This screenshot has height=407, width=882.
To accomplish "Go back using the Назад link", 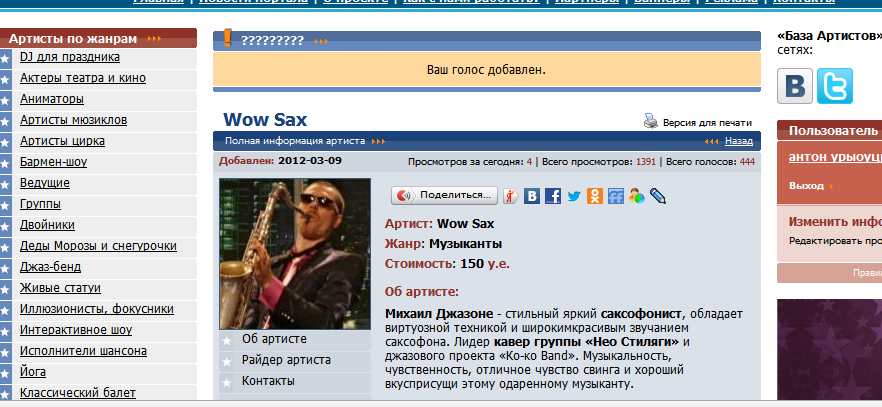I will [739, 141].
